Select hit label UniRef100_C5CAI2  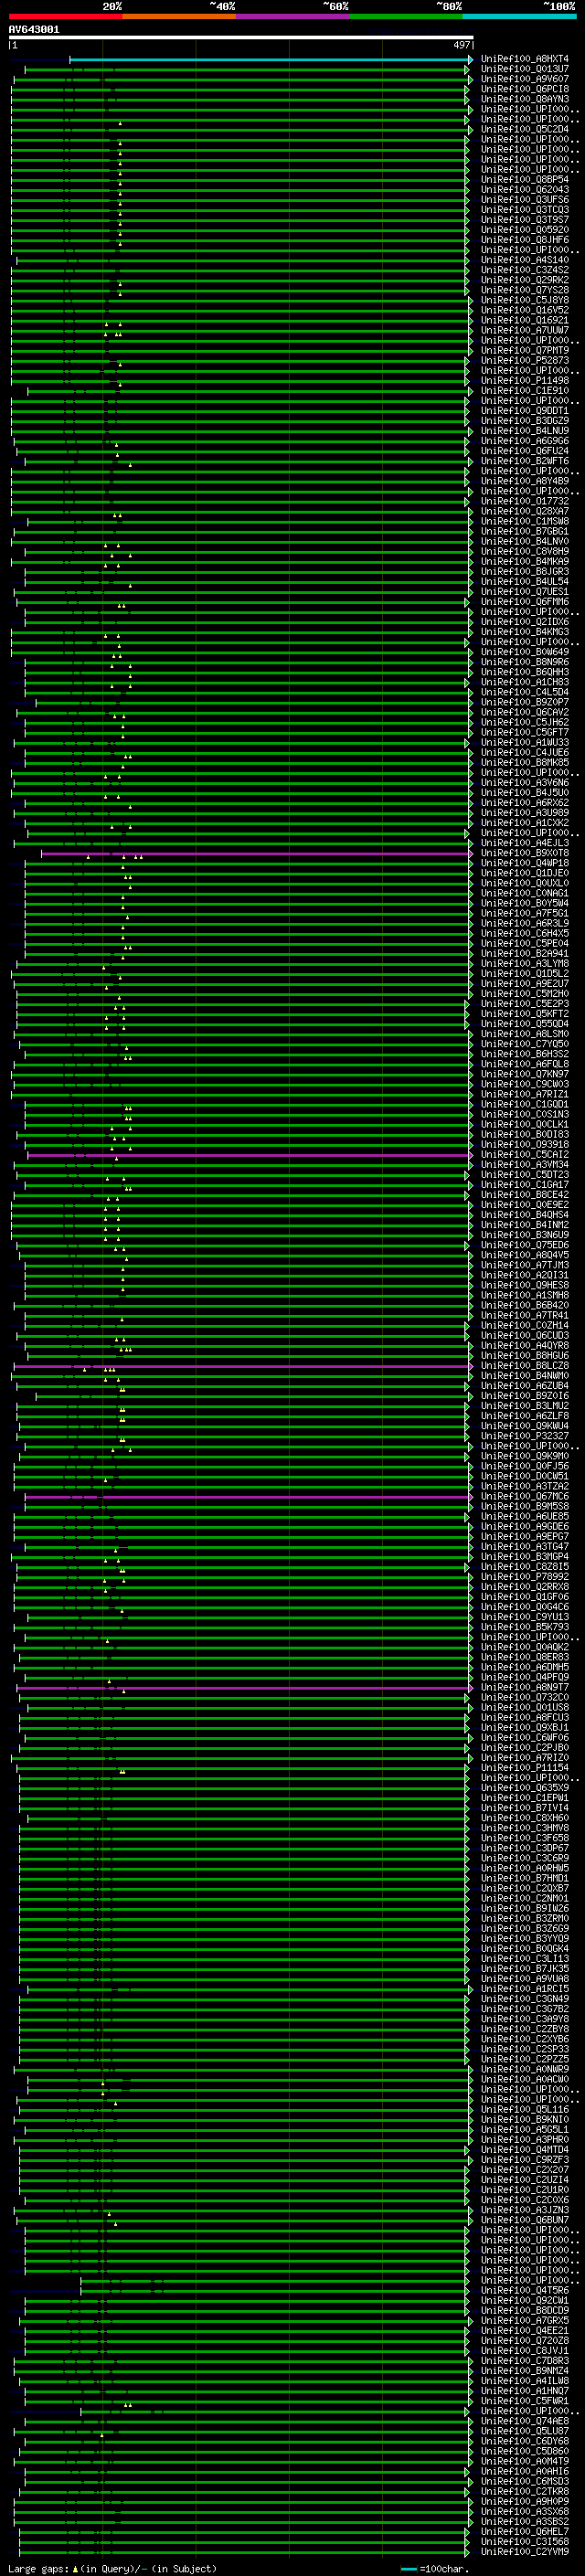pos(525,1154)
